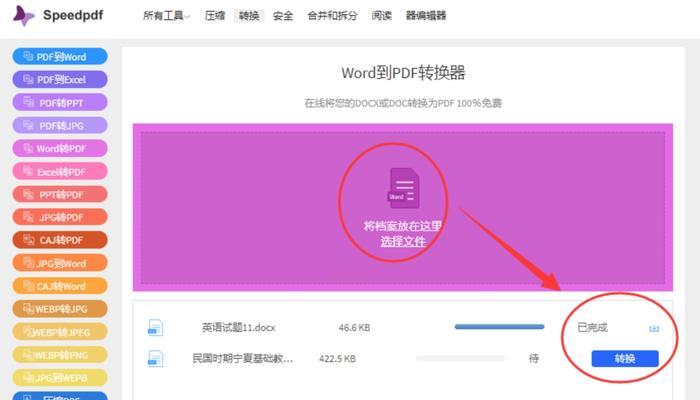Select WEBP转PNG in sidebar
The width and height of the screenshot is (700, 400).
coord(60,355)
